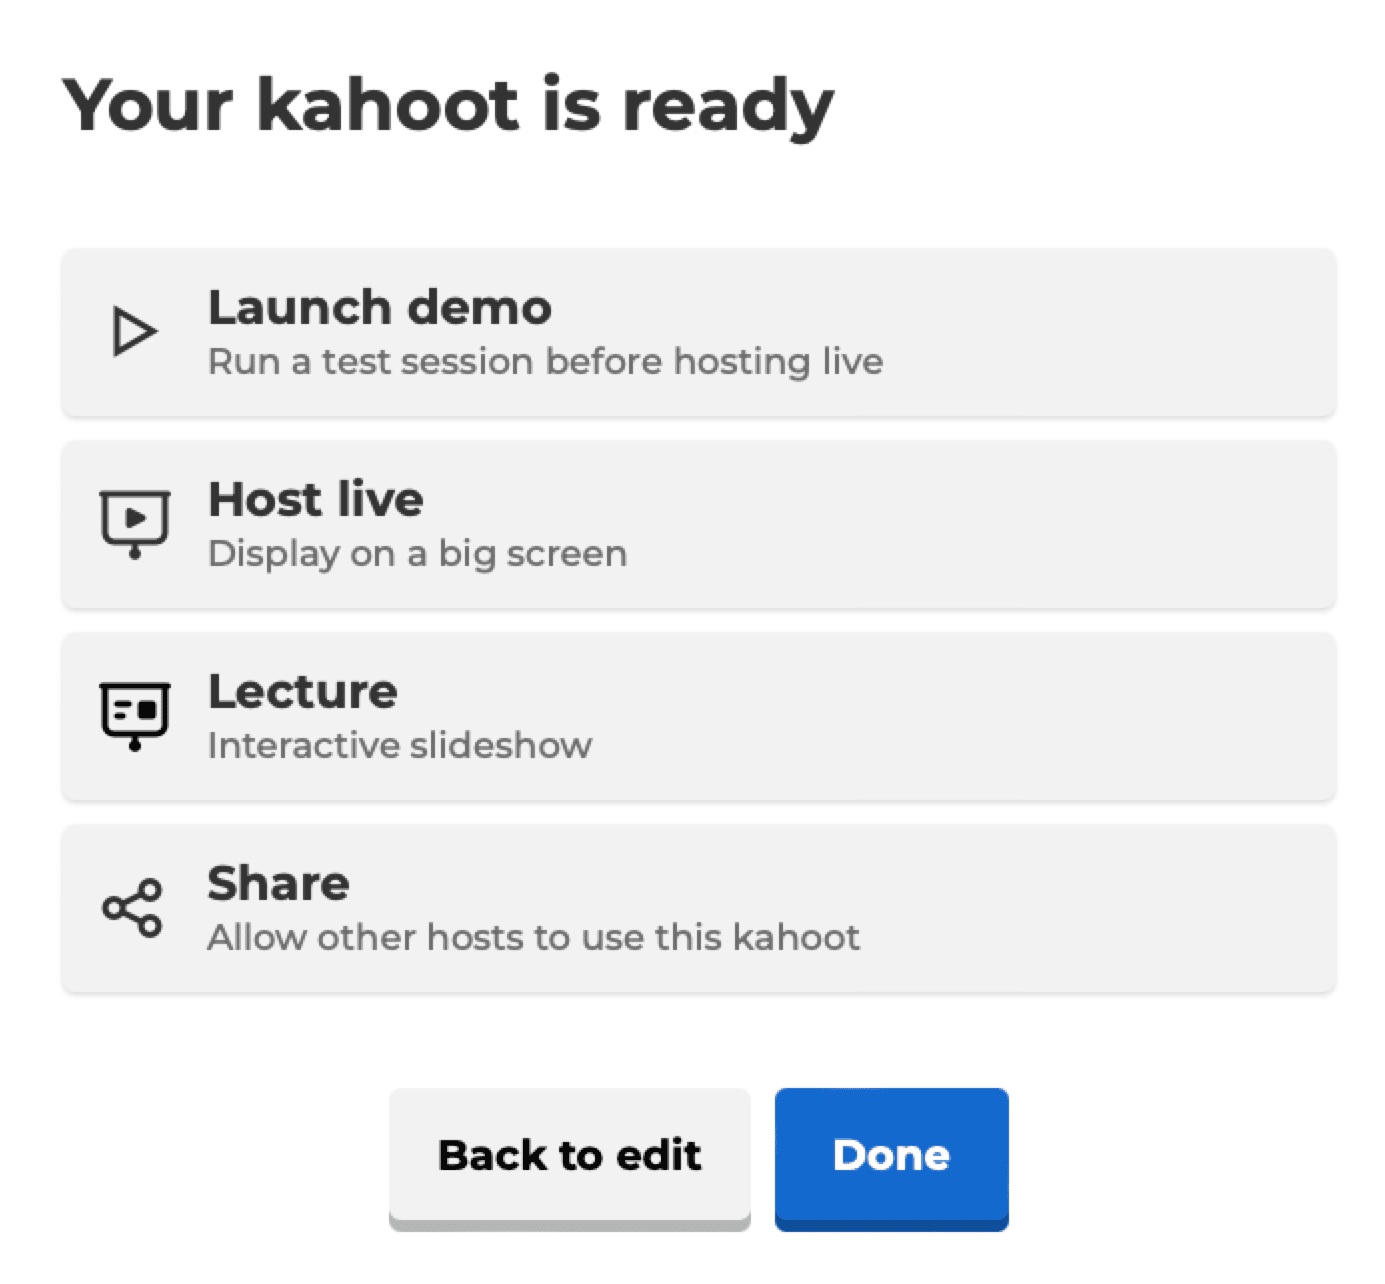
Task: Click 'Display on a big screen' text
Action: (x=417, y=554)
